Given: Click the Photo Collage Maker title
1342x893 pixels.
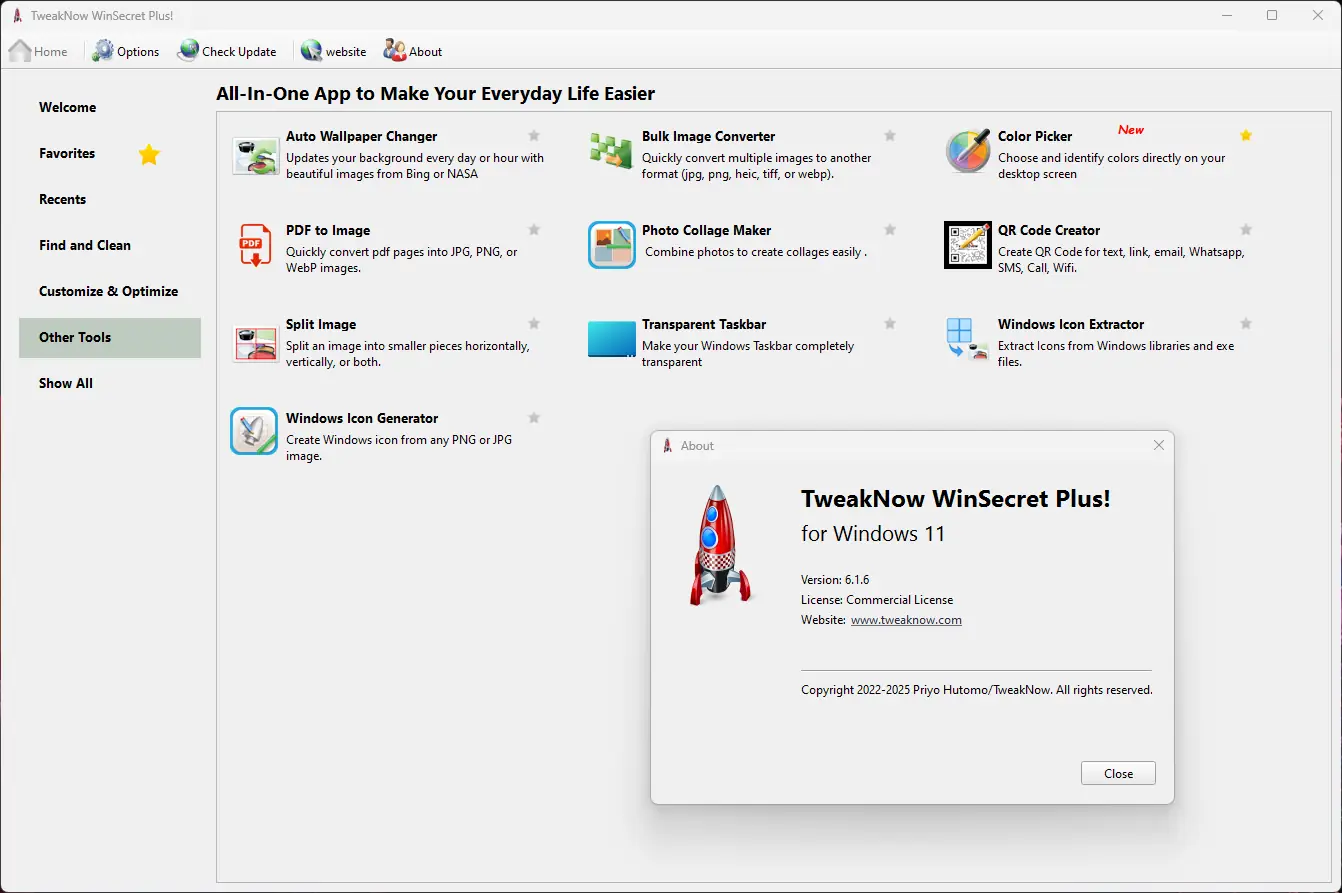Looking at the screenshot, I should [x=707, y=230].
